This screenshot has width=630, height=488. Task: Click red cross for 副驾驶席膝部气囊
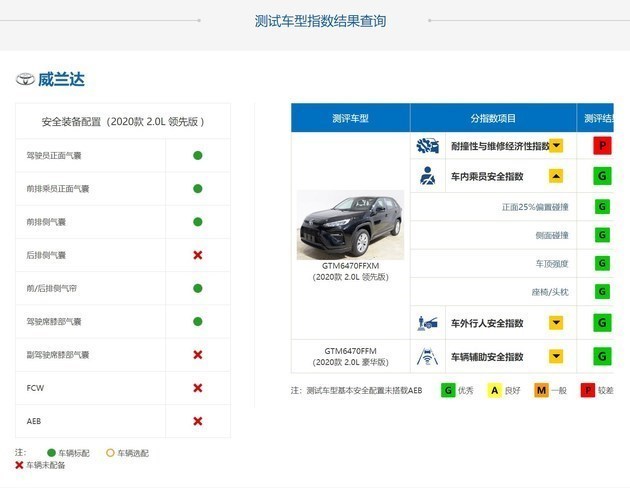click(198, 355)
